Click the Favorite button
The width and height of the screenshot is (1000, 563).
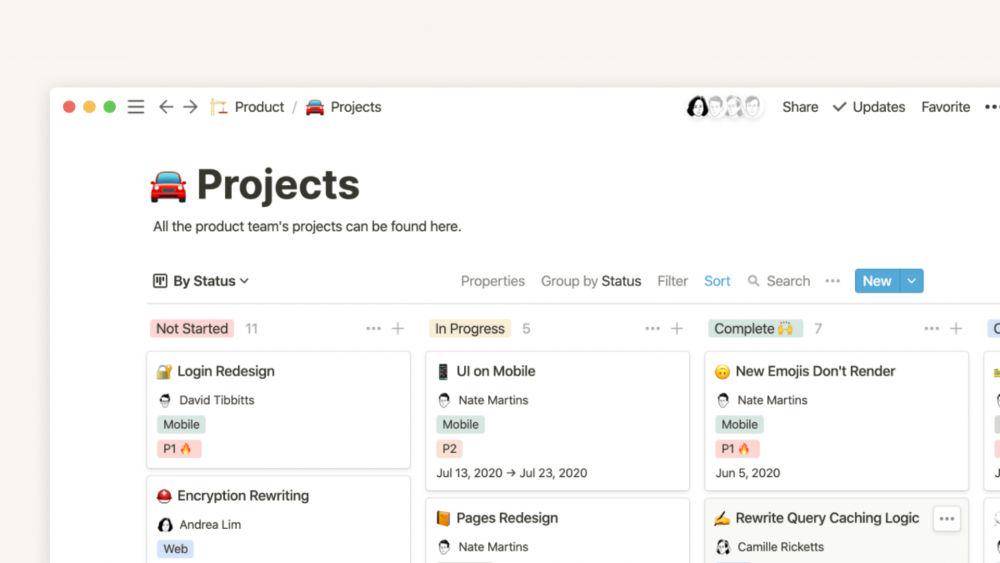[x=945, y=107]
